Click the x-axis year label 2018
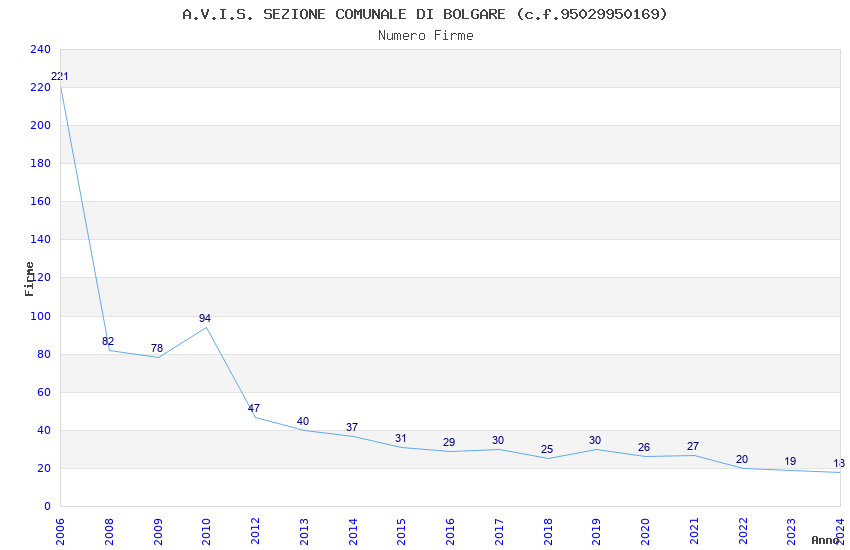Viewport: 850px width, 550px height. 548,532
